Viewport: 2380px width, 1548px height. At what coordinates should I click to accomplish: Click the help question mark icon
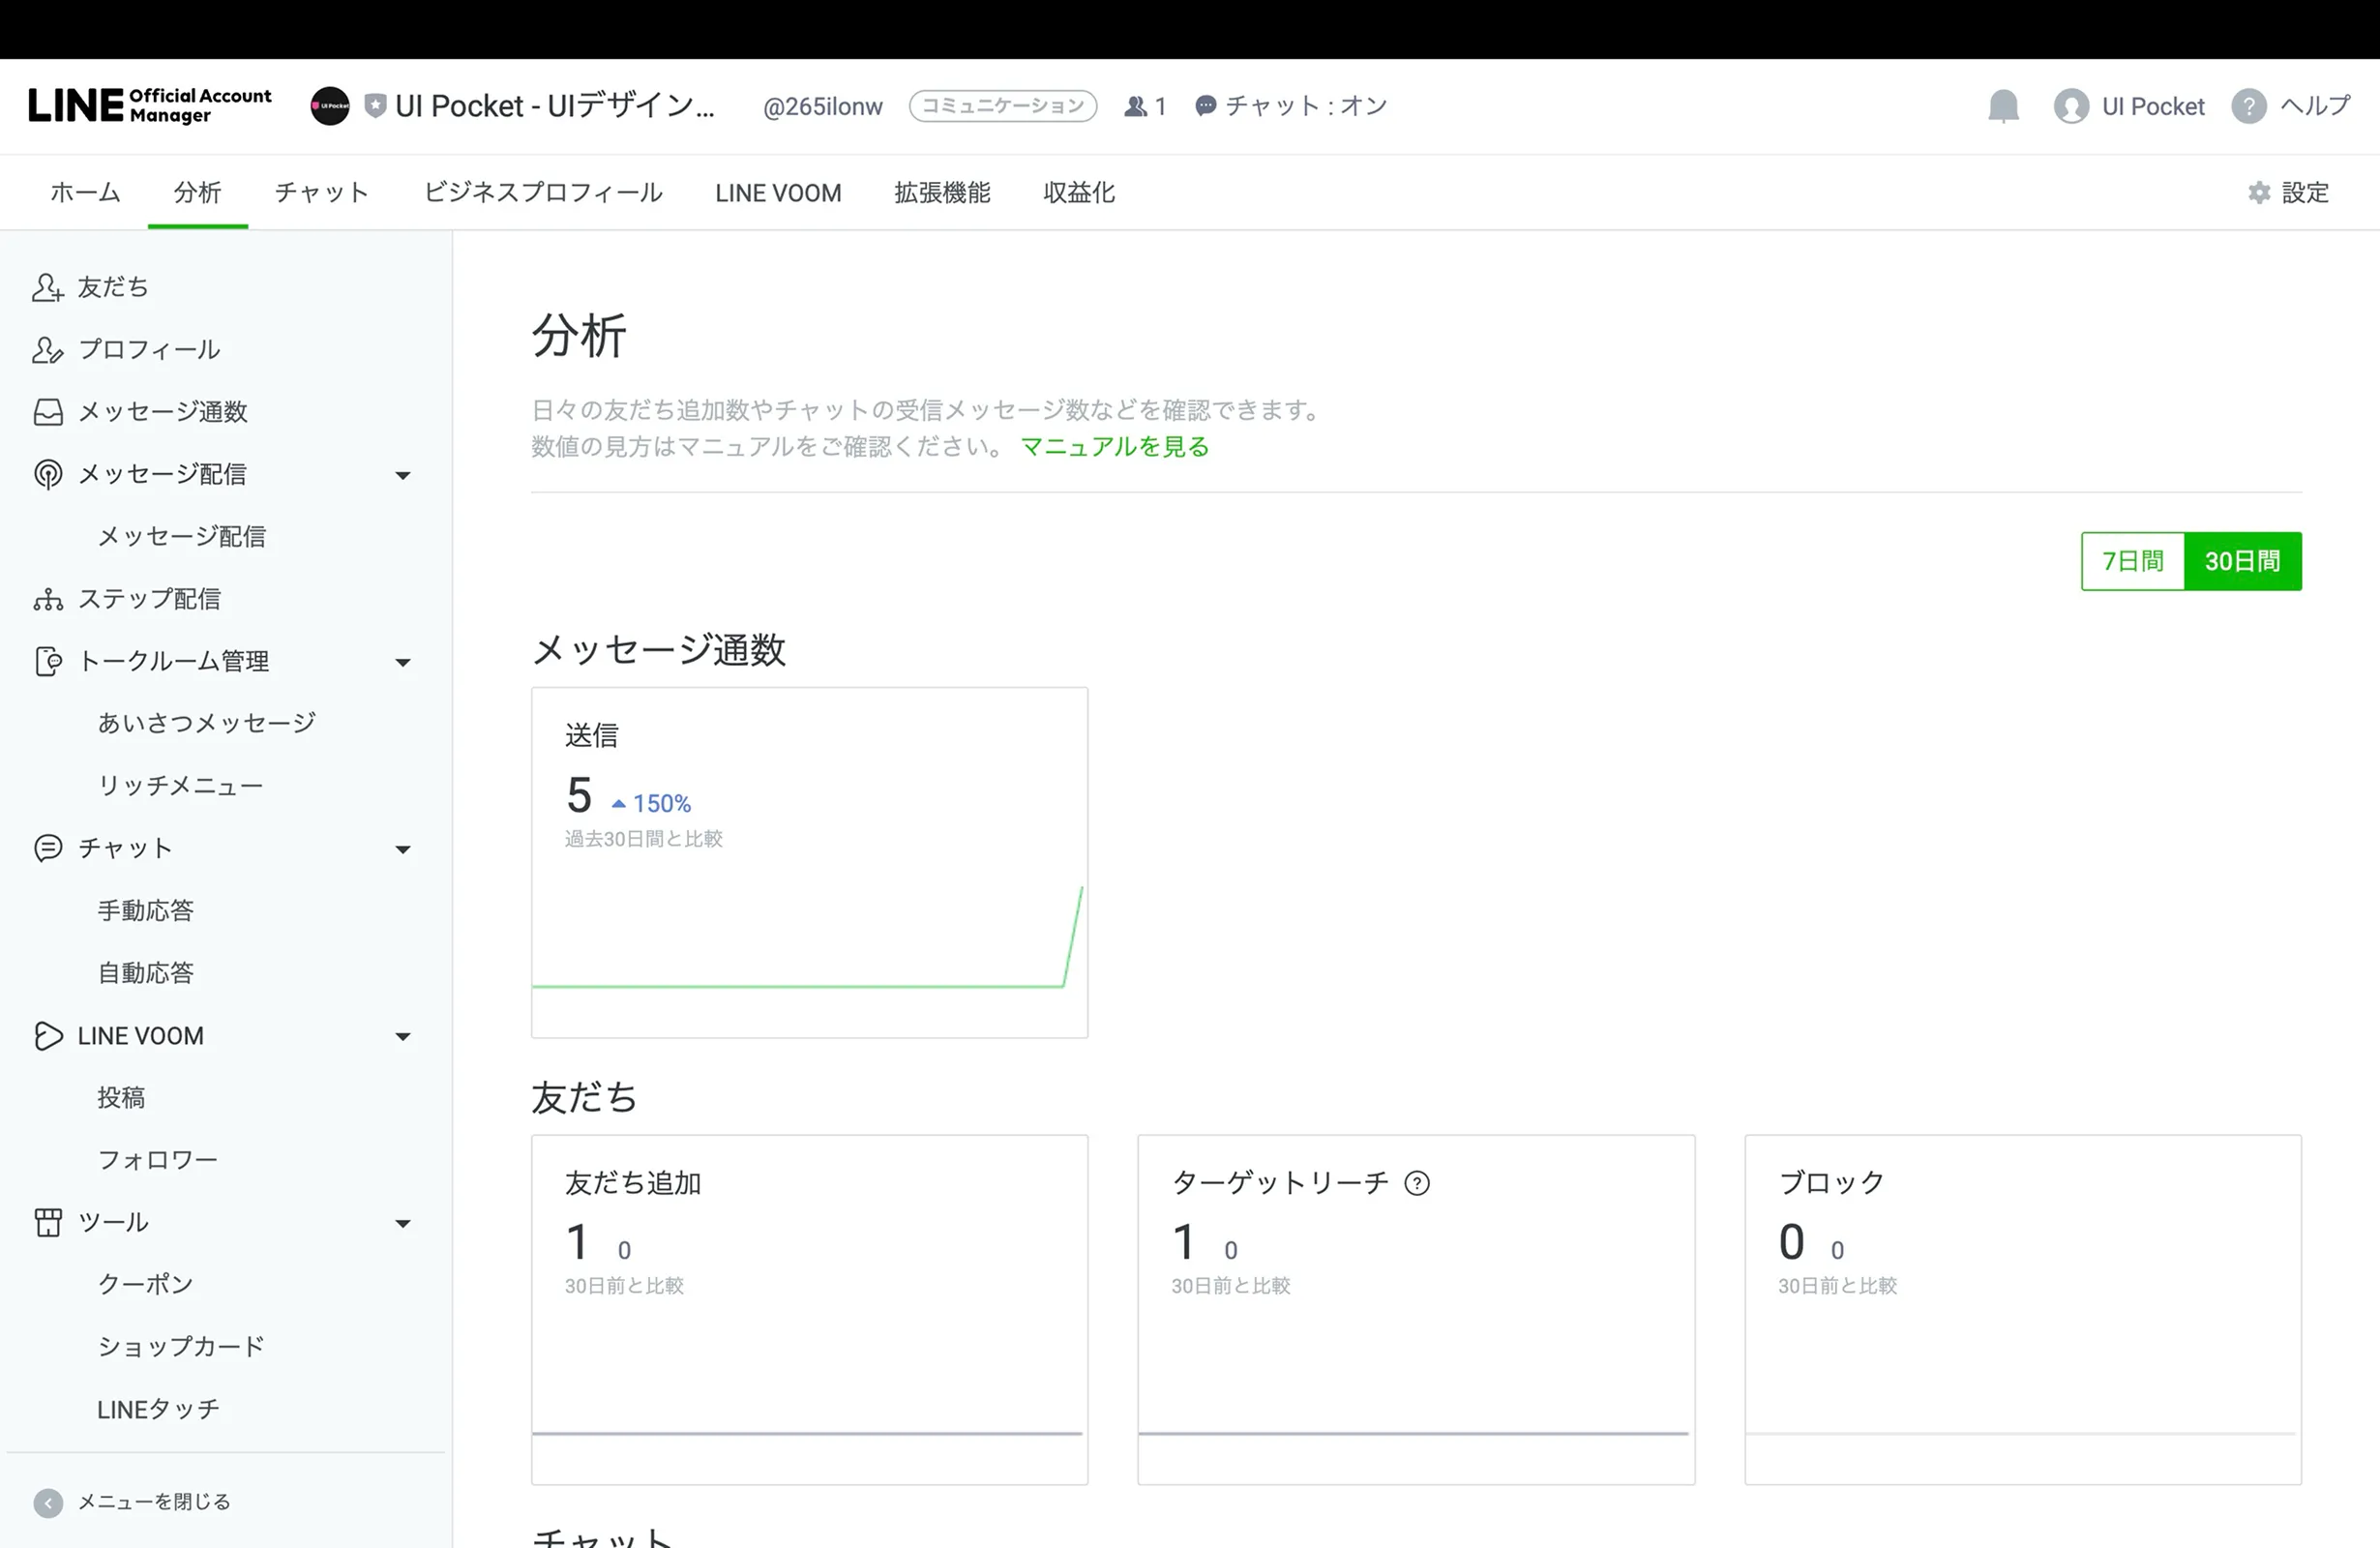tap(2248, 106)
